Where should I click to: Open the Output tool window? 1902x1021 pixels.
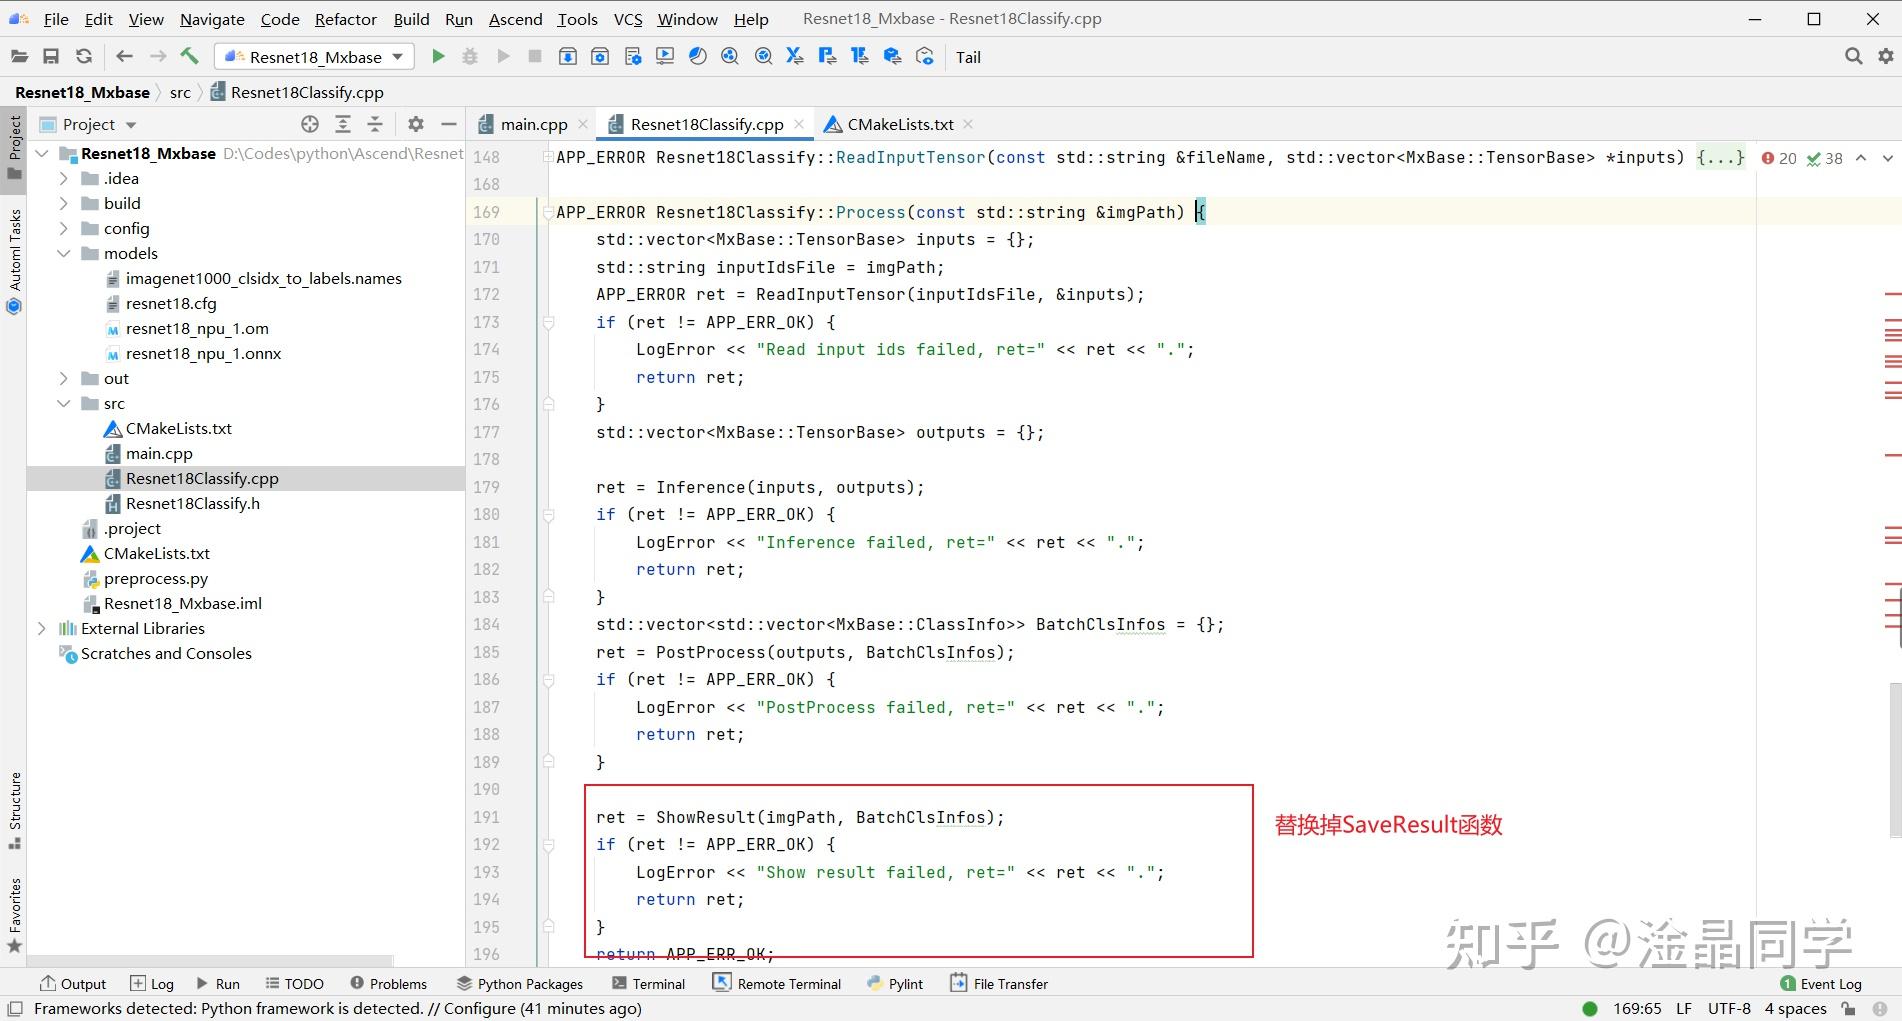73,983
